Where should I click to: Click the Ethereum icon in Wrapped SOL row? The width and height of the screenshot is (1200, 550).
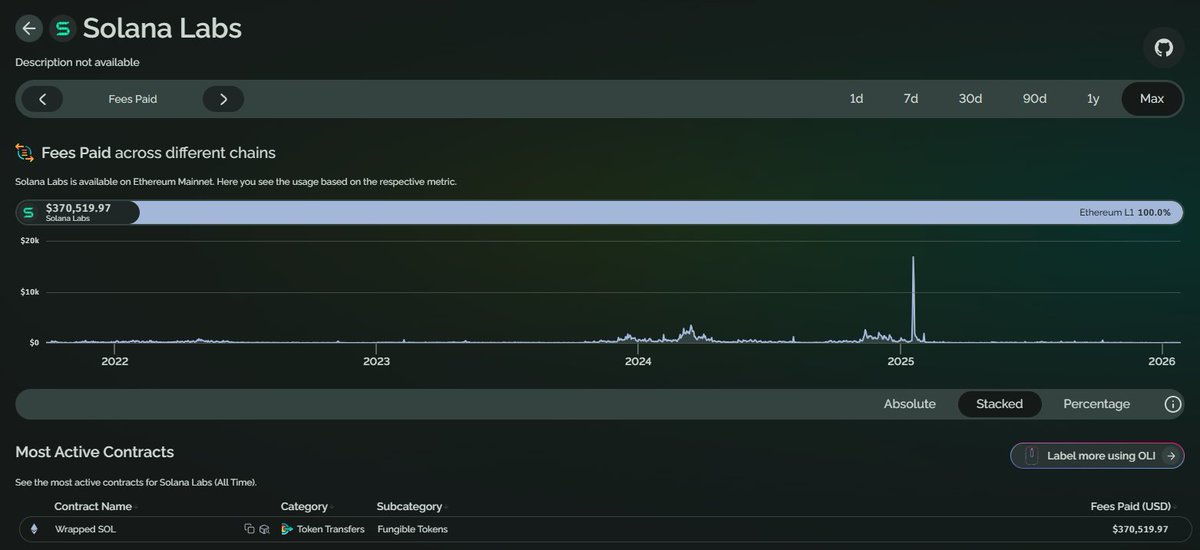[x=36, y=529]
